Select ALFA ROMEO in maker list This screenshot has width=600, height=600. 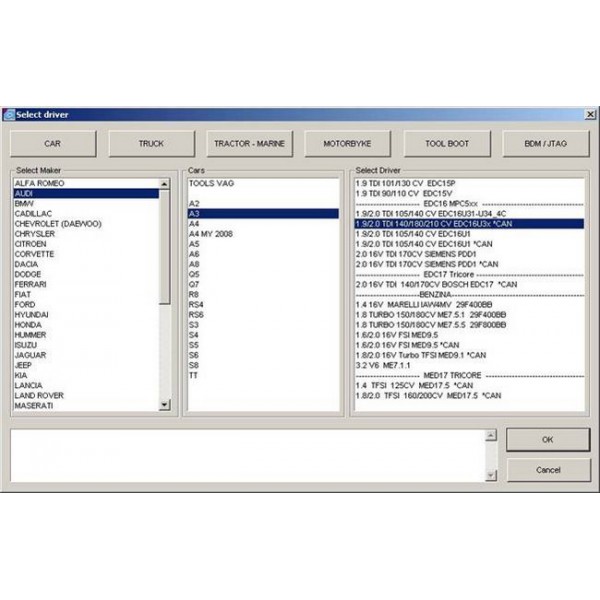[86, 184]
